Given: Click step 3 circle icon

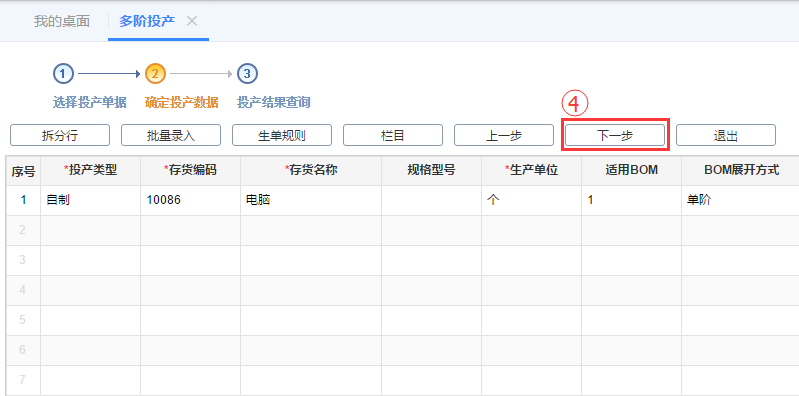Looking at the screenshot, I should 247,74.
